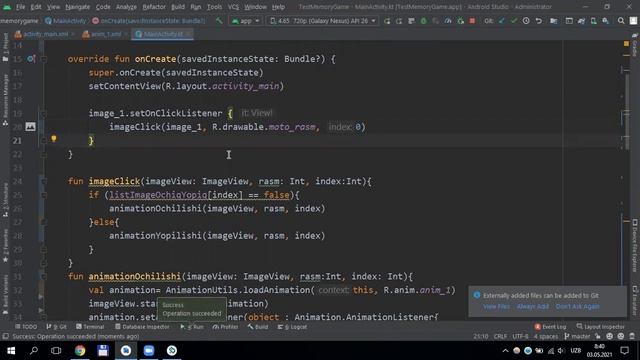Screen dimensions: 640x360
Task: Toggle the Emulator side panel
Action: (635, 301)
